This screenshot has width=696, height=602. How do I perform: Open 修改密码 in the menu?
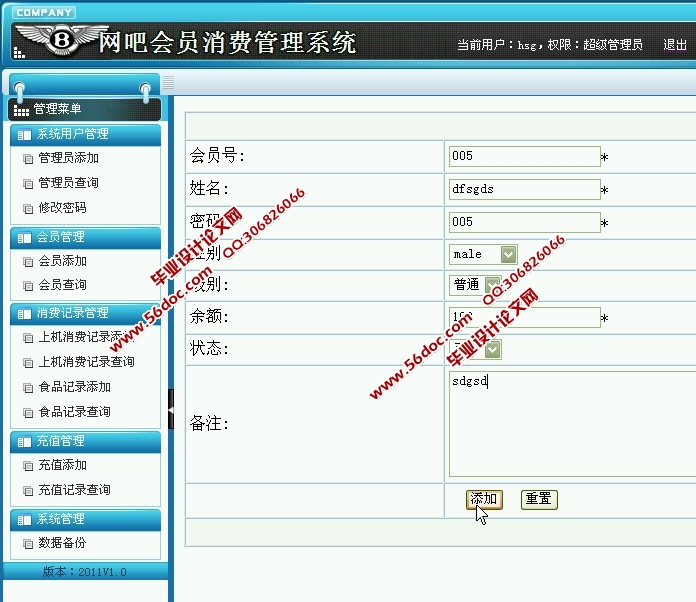point(62,208)
